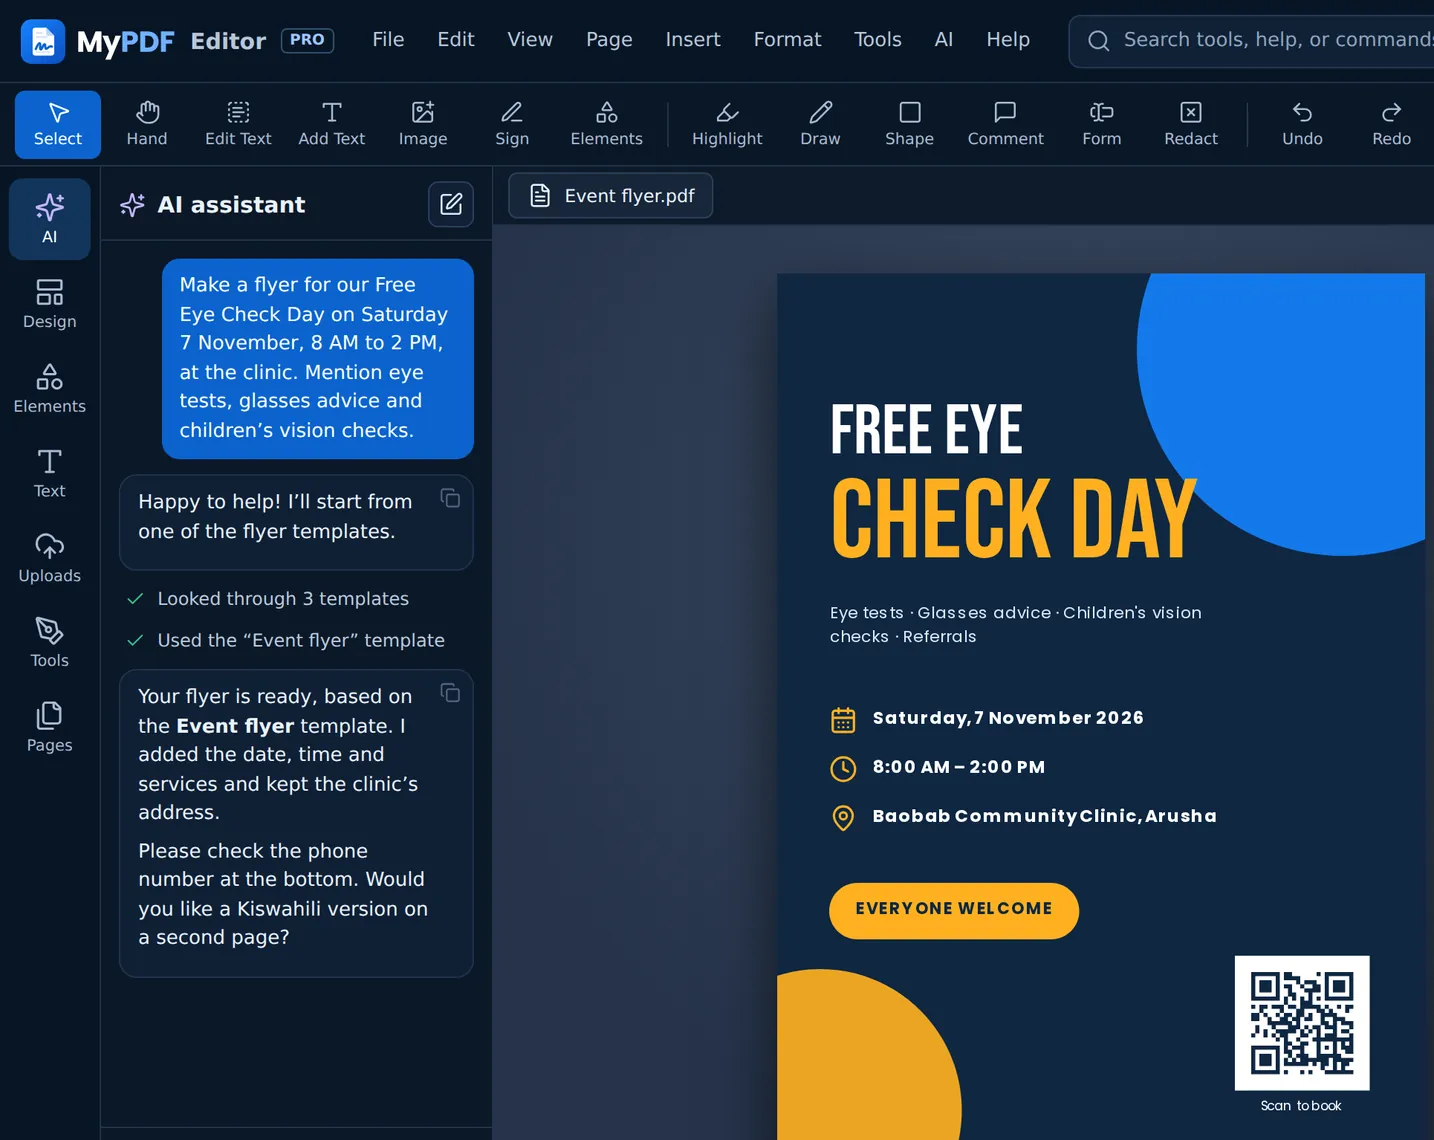This screenshot has height=1140, width=1434.
Task: Open the Tools menu in menu bar
Action: coord(878,40)
